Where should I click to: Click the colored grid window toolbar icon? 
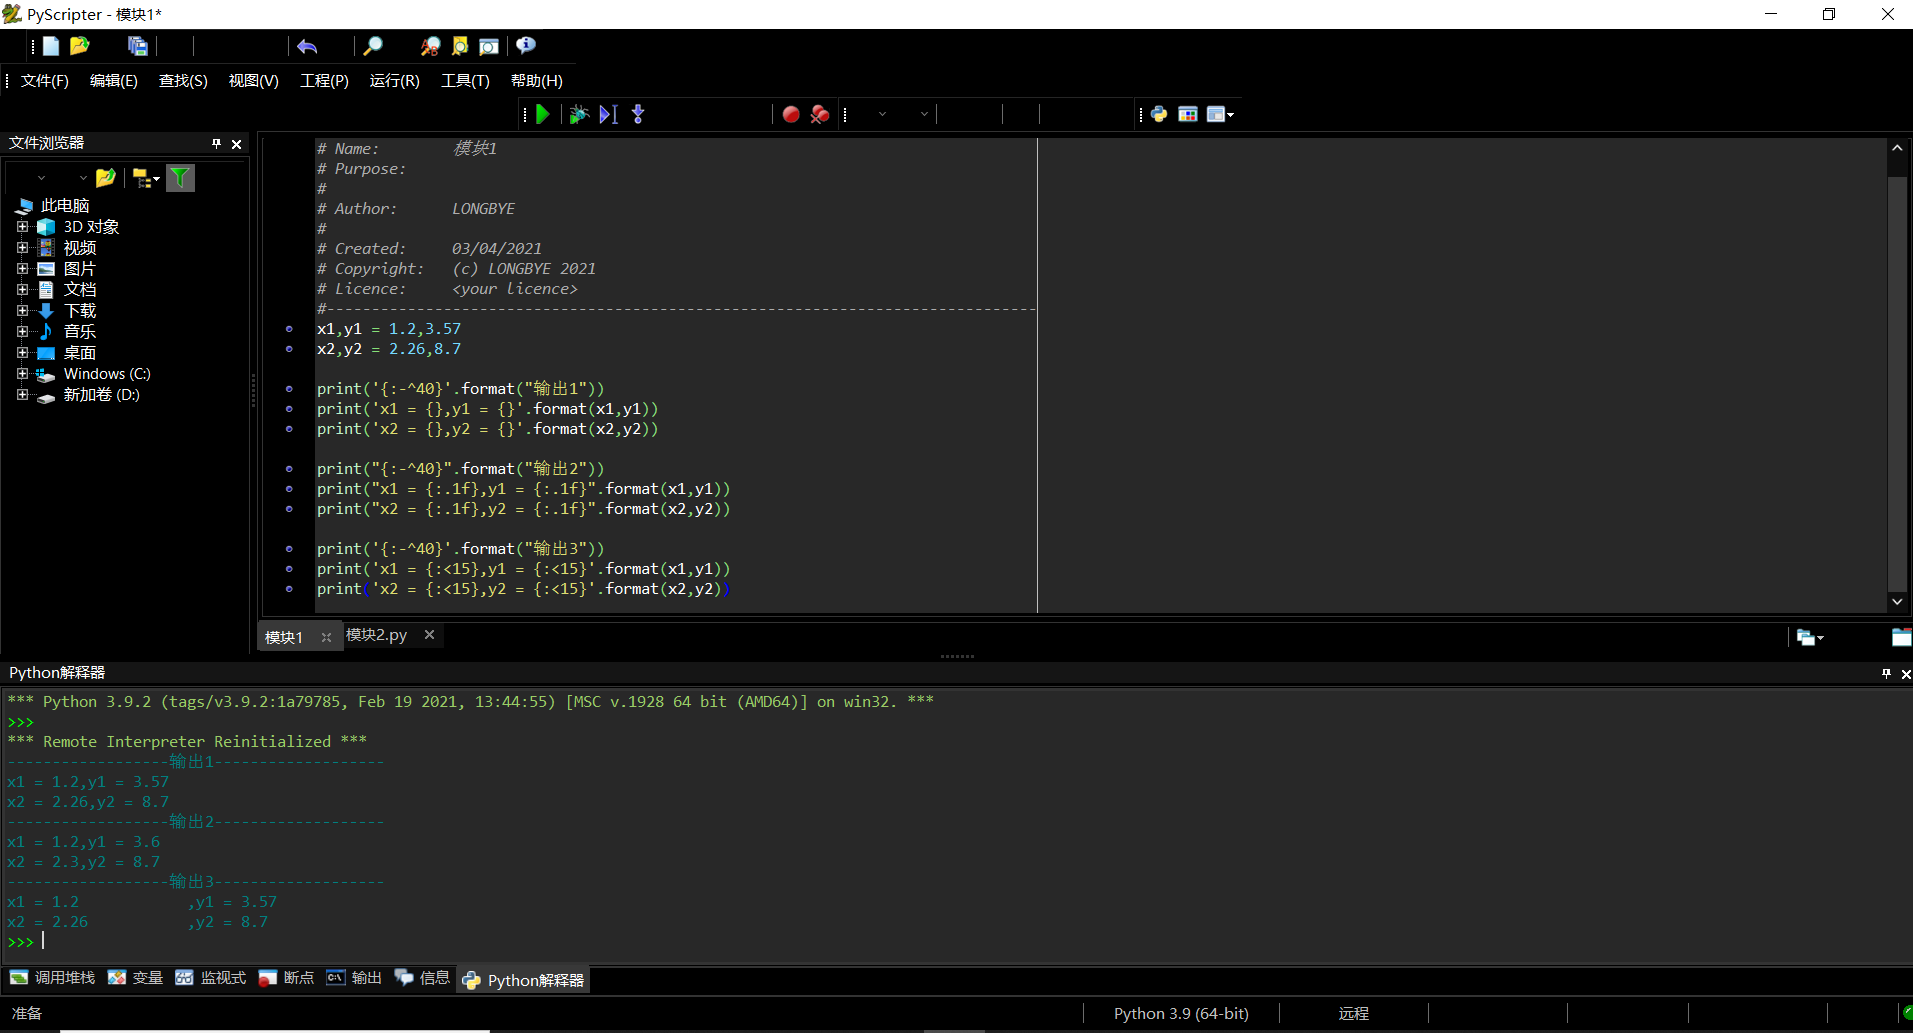(x=1188, y=114)
